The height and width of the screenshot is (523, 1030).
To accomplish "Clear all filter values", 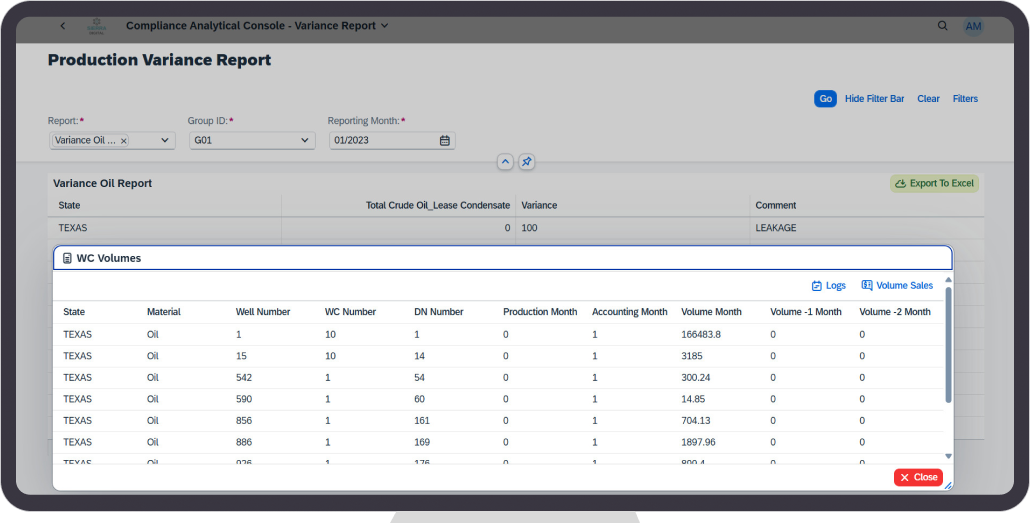I will tap(928, 99).
